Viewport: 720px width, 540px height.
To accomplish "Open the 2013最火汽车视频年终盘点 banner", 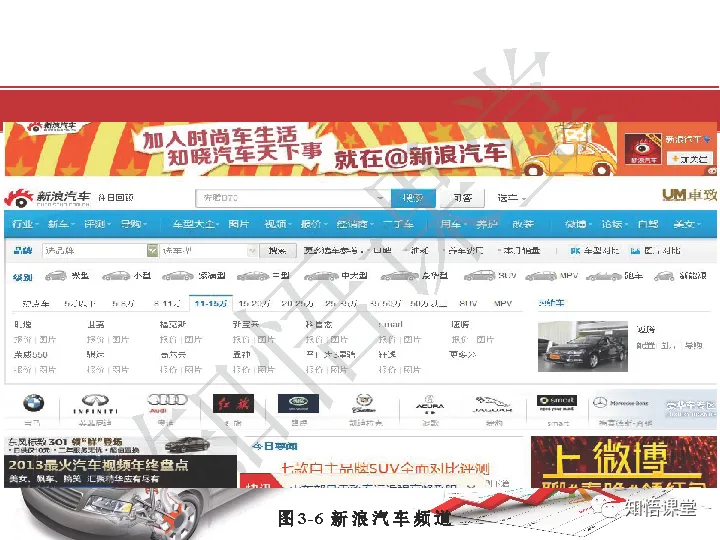I will click(120, 472).
